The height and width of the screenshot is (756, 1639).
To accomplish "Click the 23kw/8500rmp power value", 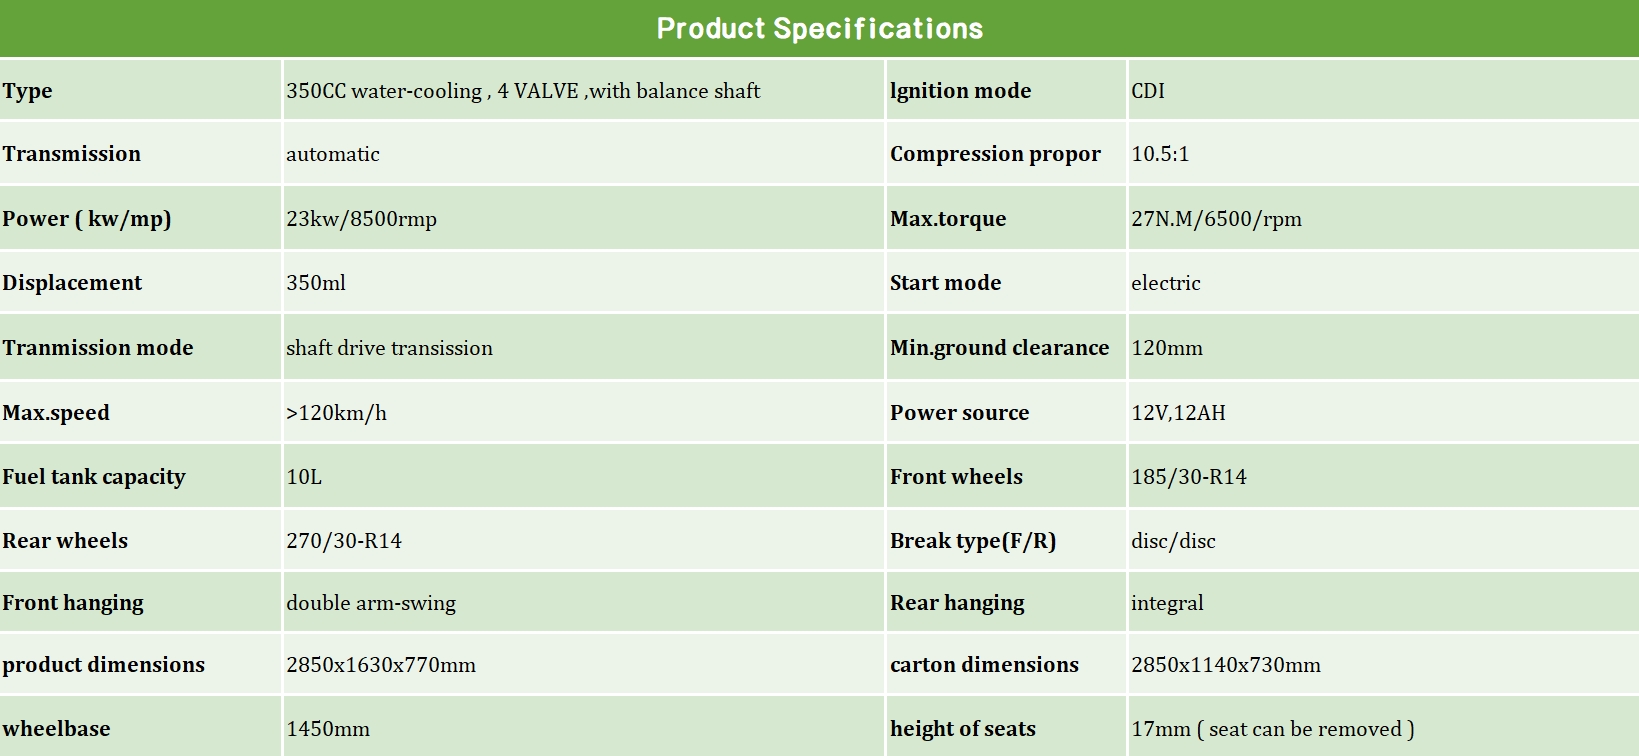I will (x=361, y=219).
